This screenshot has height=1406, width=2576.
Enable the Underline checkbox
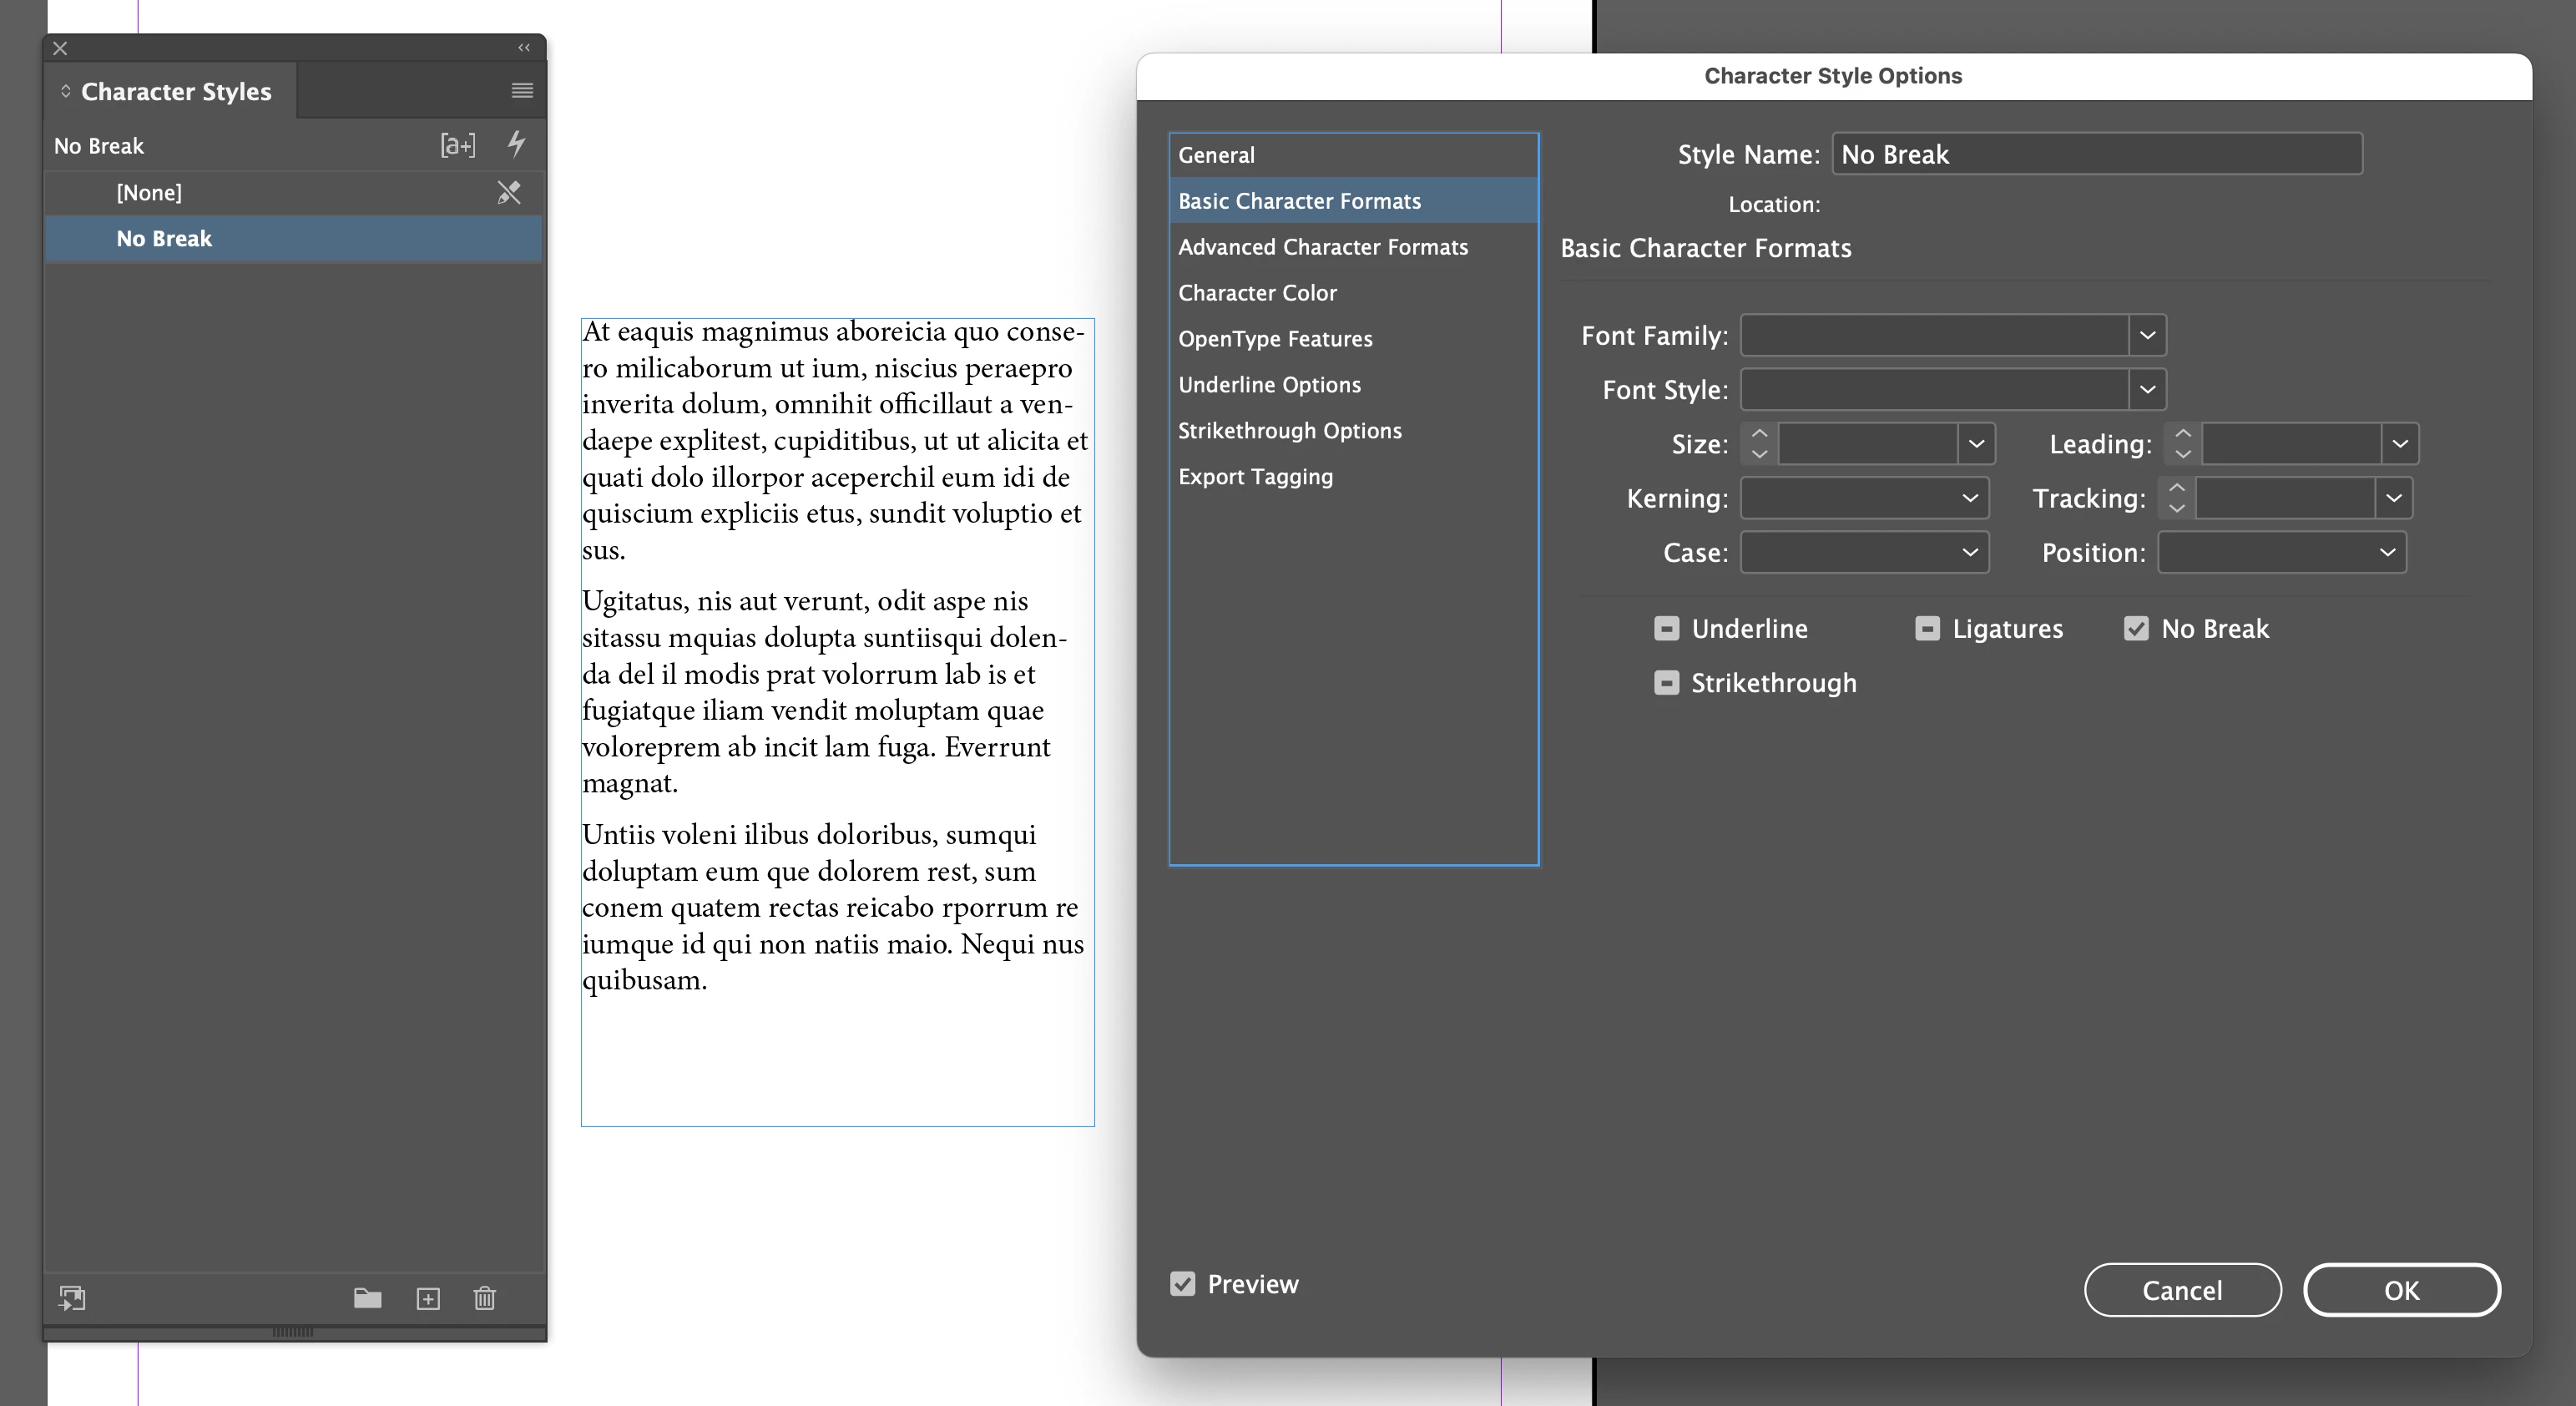(x=1666, y=629)
